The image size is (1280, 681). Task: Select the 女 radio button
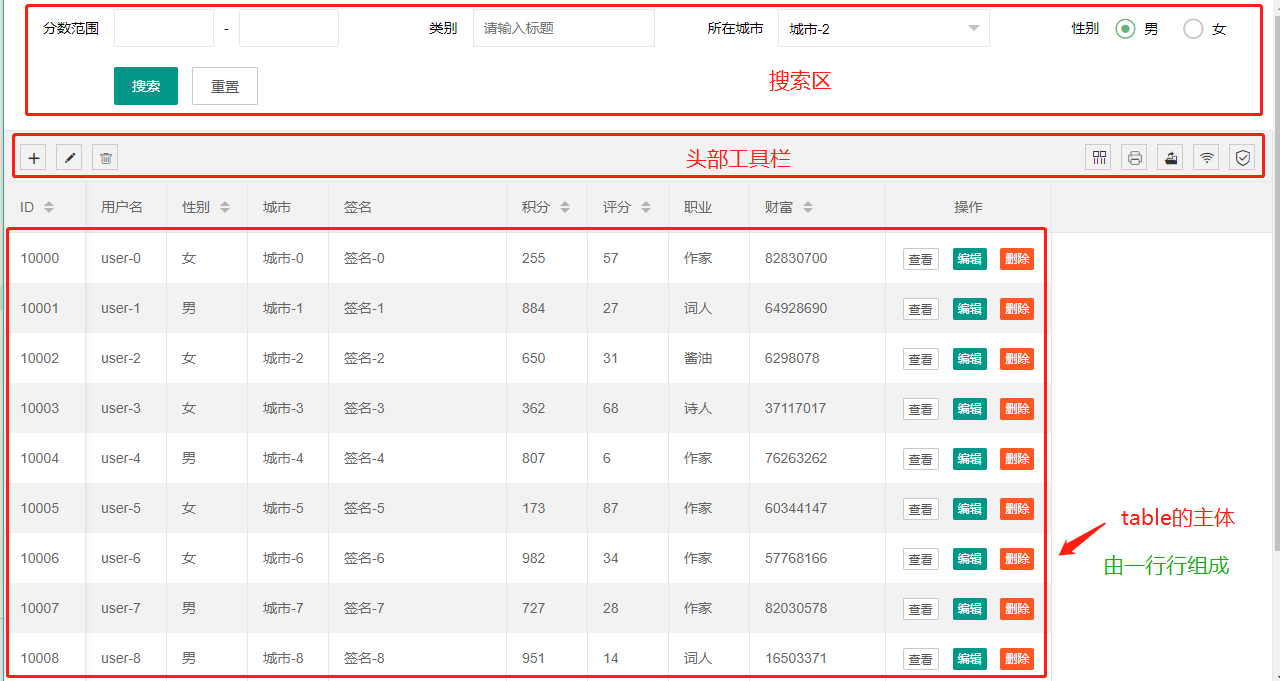pos(1193,29)
